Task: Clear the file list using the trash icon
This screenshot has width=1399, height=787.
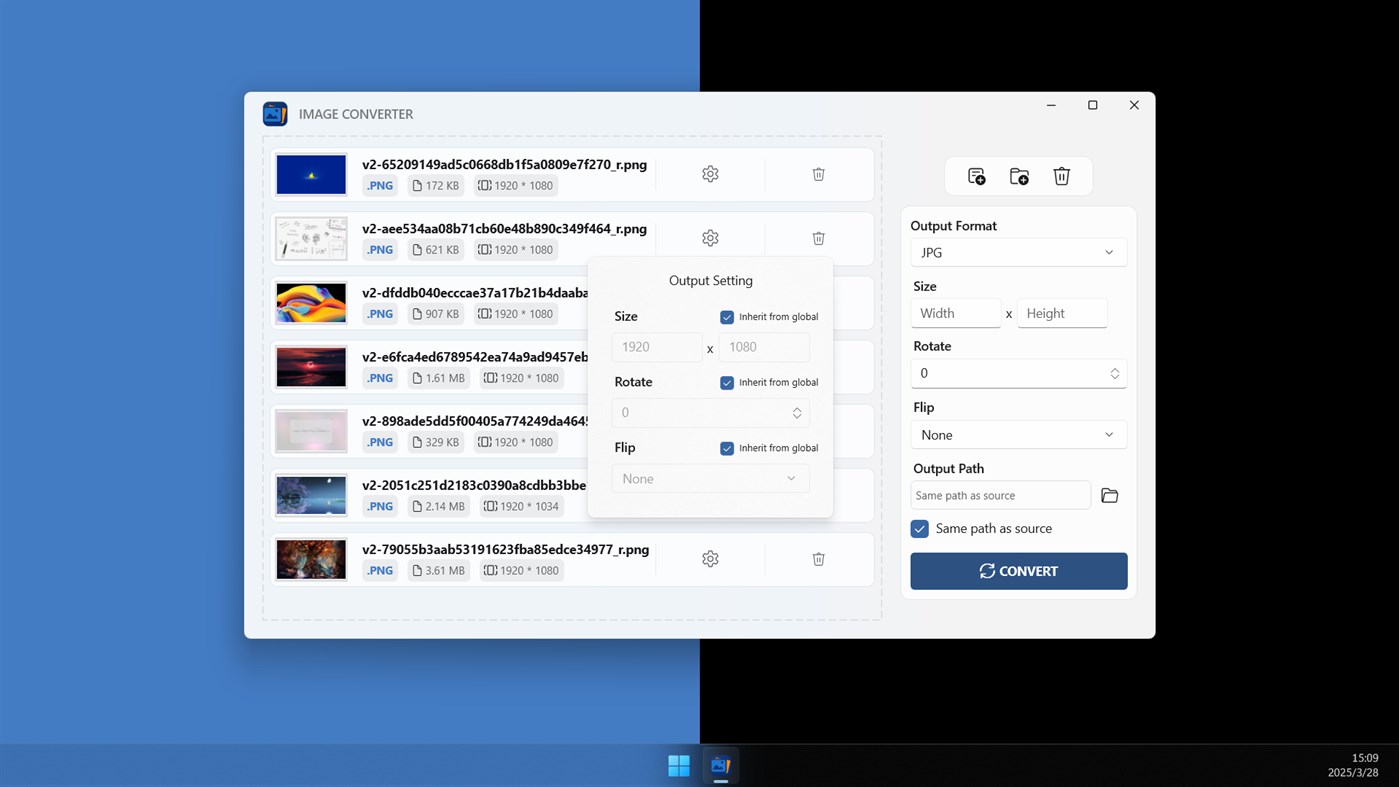Action: pos(1061,175)
